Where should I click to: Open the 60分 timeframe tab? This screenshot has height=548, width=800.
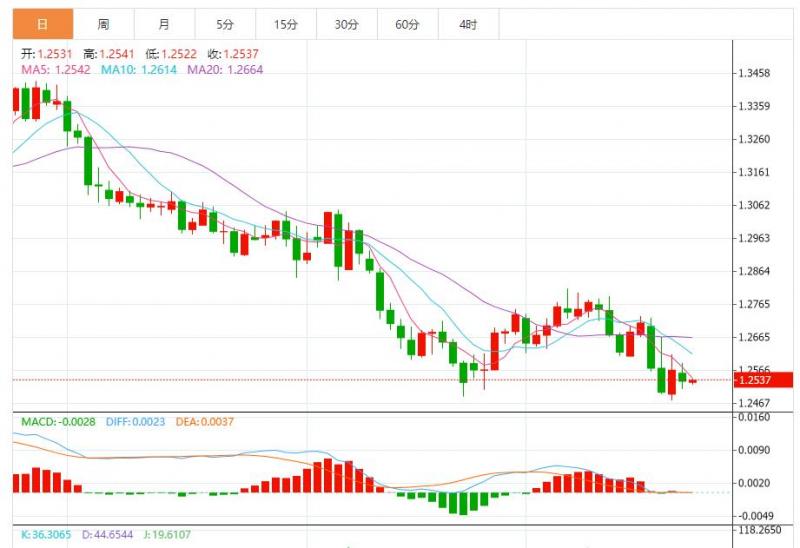point(408,24)
